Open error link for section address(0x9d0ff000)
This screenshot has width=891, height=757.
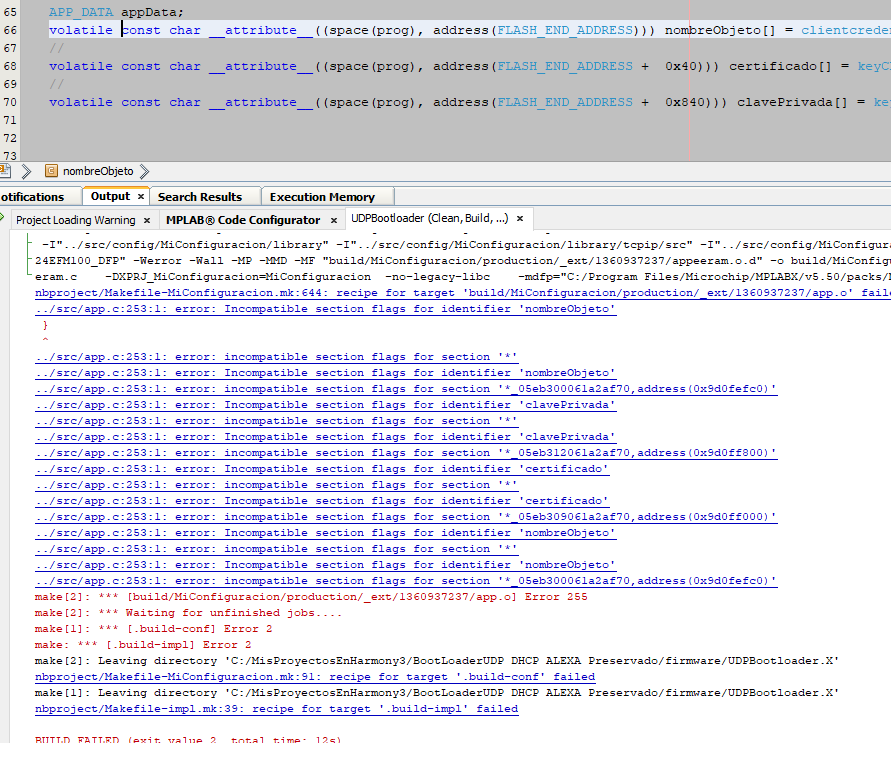(x=406, y=517)
